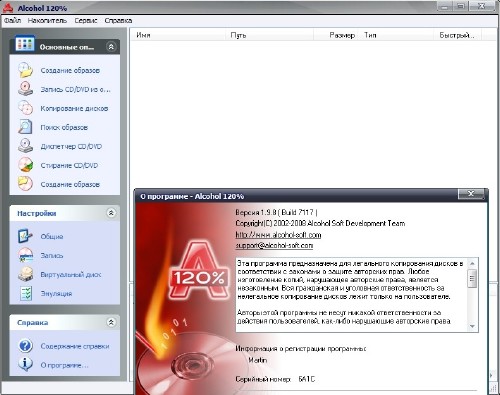The image size is (500, 395).
Task: Click the Диспетчер CD/DVD icon
Action: point(25,146)
